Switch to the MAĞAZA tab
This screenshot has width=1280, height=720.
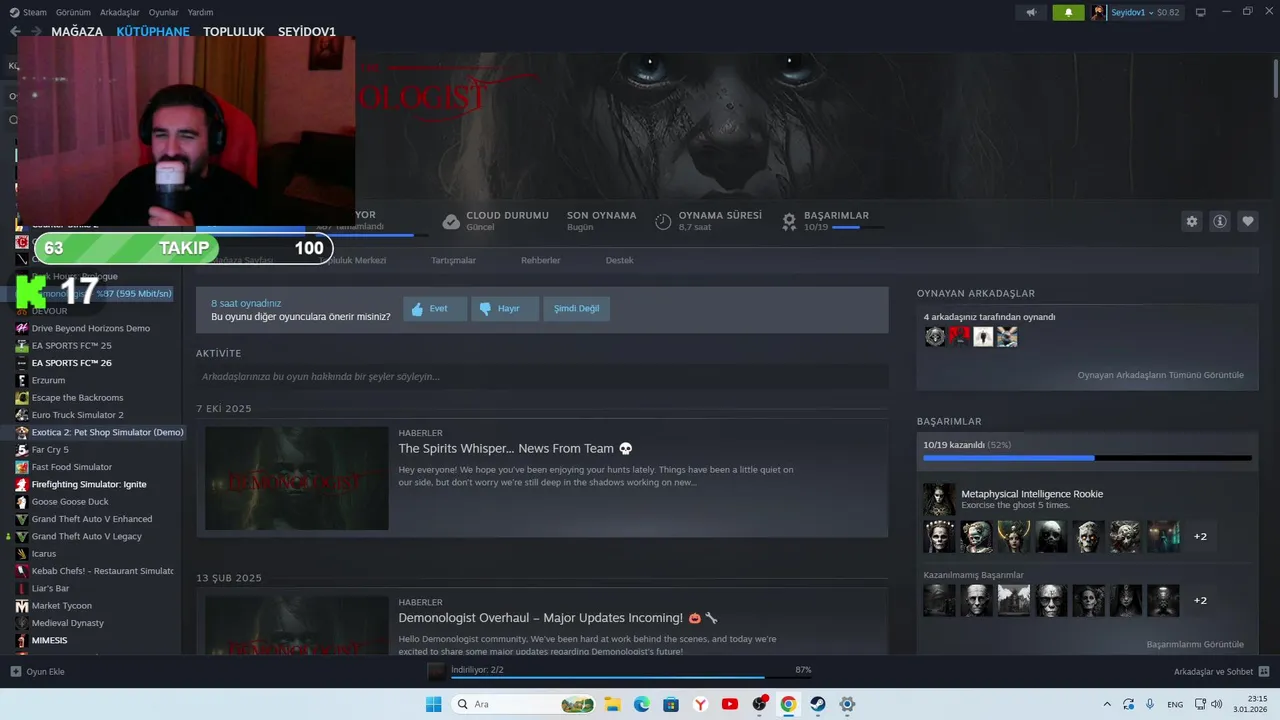click(77, 32)
